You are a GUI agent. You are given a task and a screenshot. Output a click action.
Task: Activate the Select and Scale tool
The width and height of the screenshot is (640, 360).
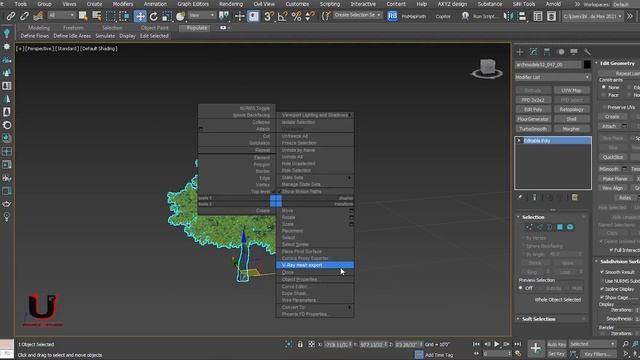click(167, 16)
